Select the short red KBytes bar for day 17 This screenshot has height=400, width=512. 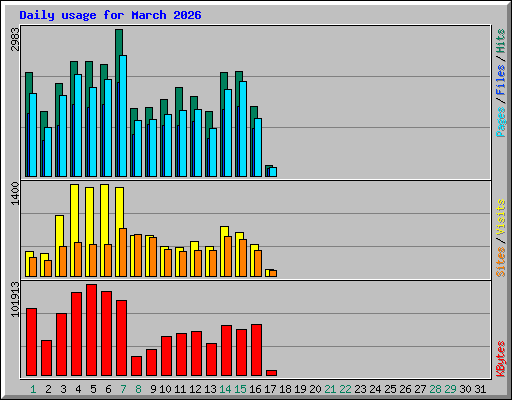tap(272, 373)
